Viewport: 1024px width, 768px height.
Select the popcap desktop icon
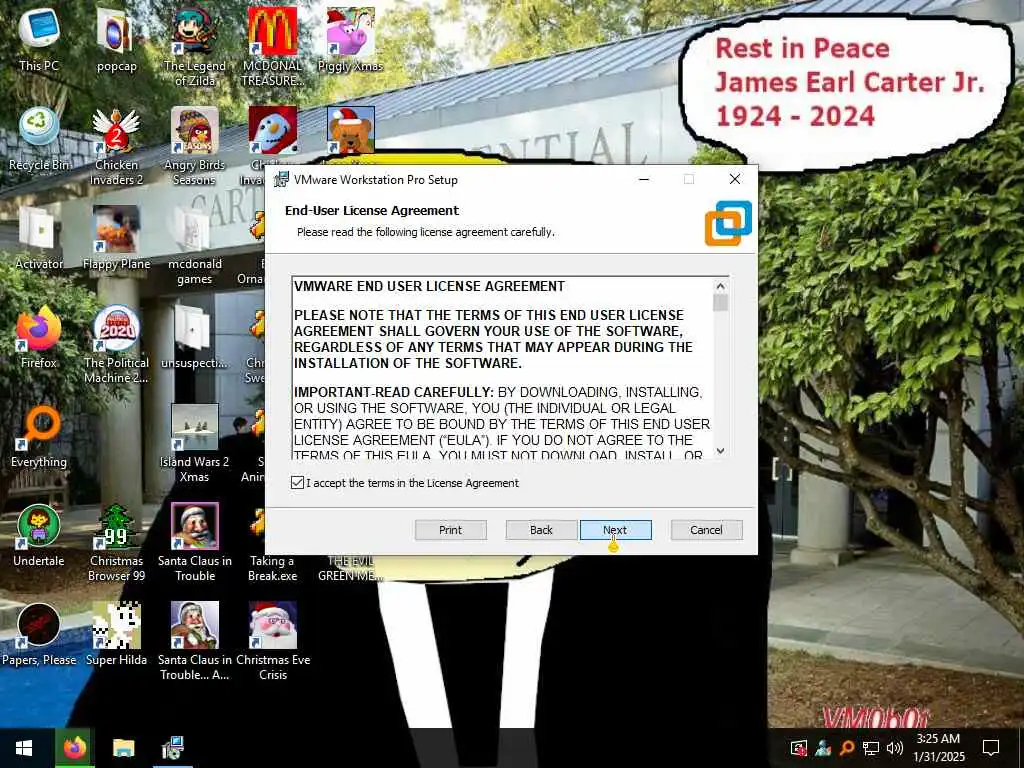[x=116, y=39]
